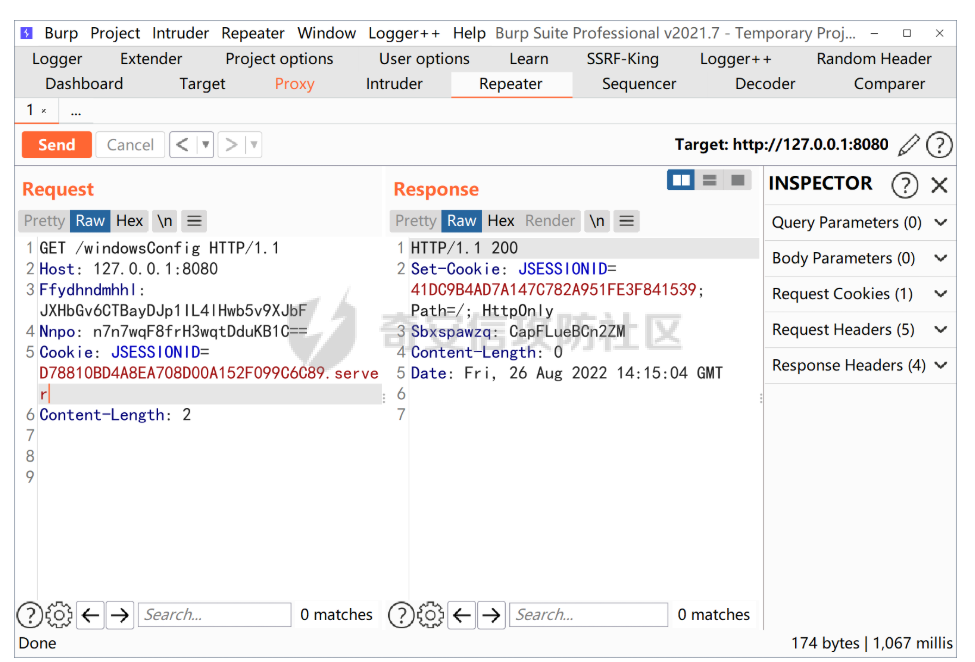Switch to side-by-side split layout
Viewport: 975px width, 662px height.
click(681, 180)
